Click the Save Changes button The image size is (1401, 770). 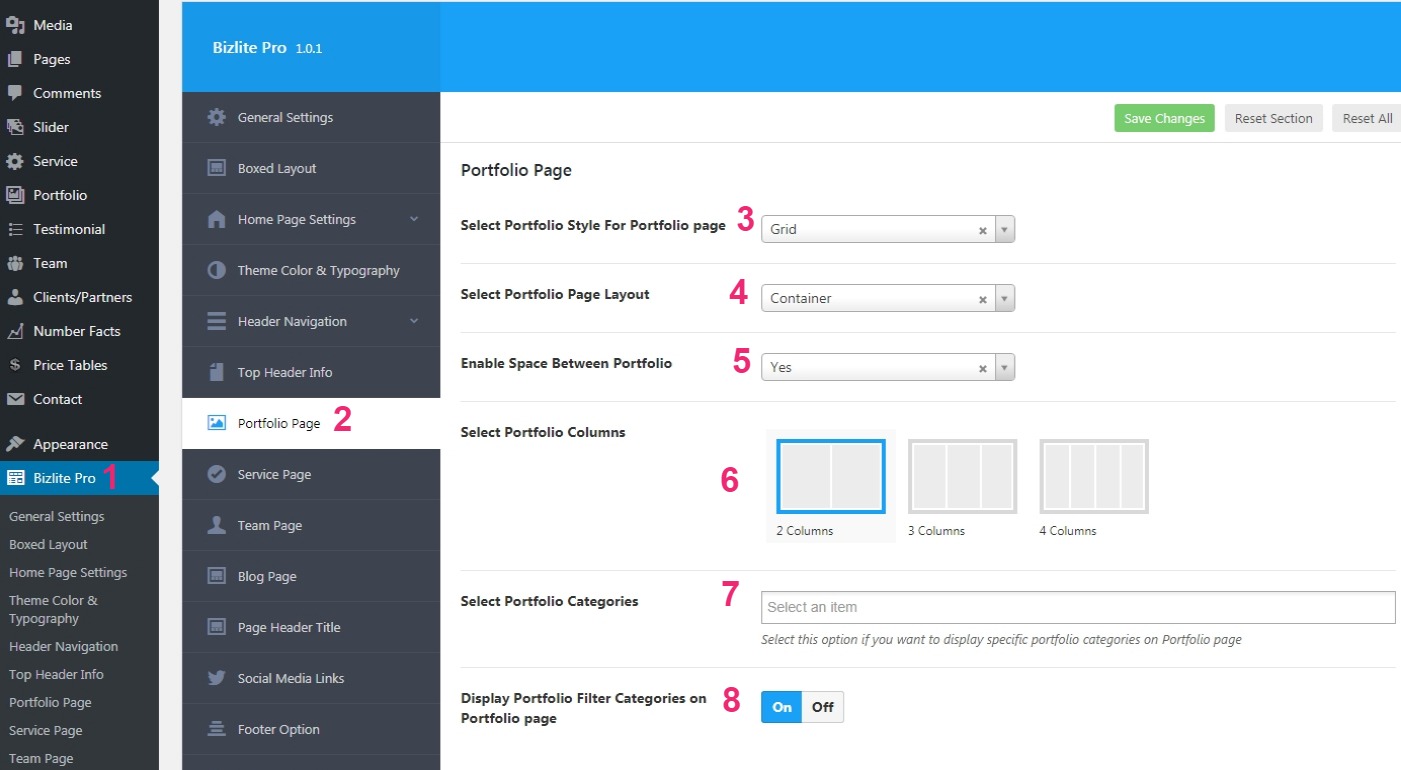click(x=1165, y=118)
